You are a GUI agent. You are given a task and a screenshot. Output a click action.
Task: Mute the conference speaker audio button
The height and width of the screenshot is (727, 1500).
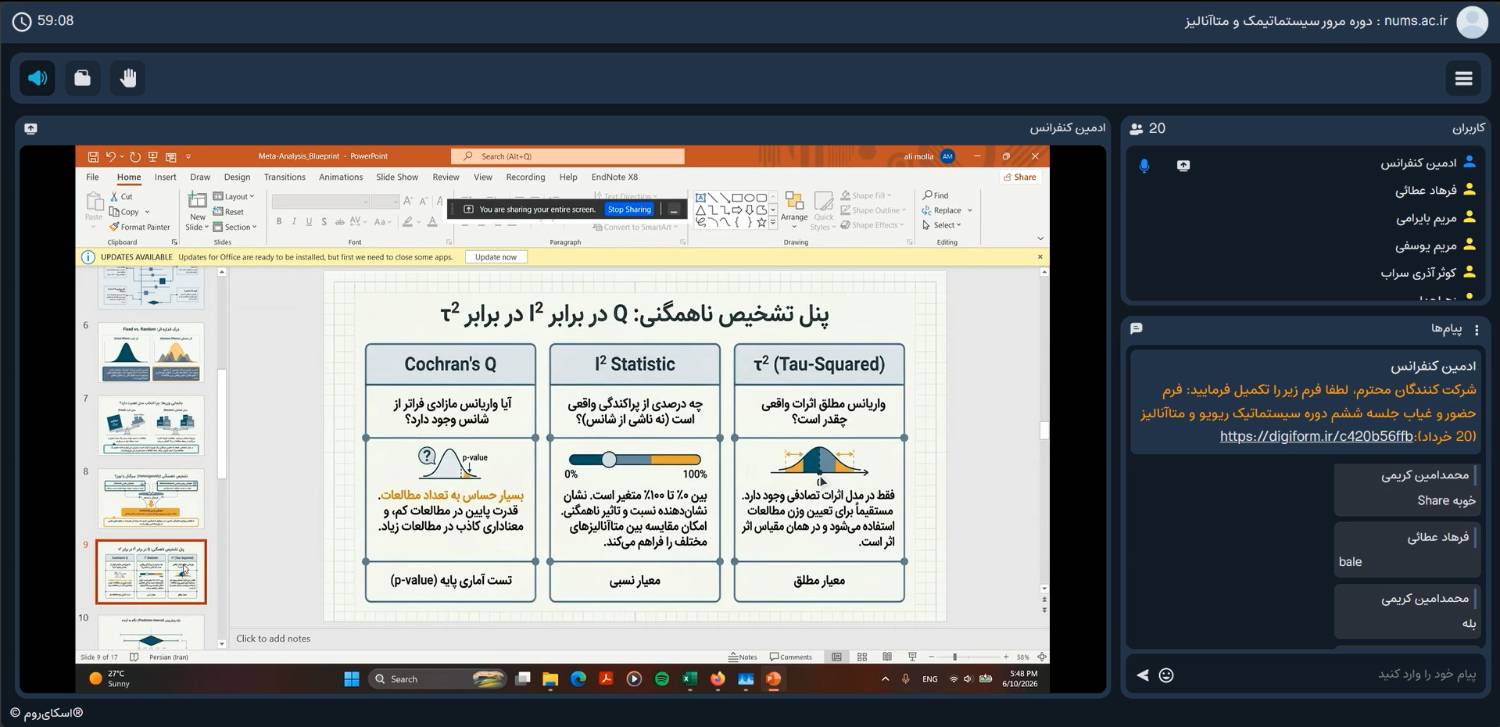click(37, 78)
